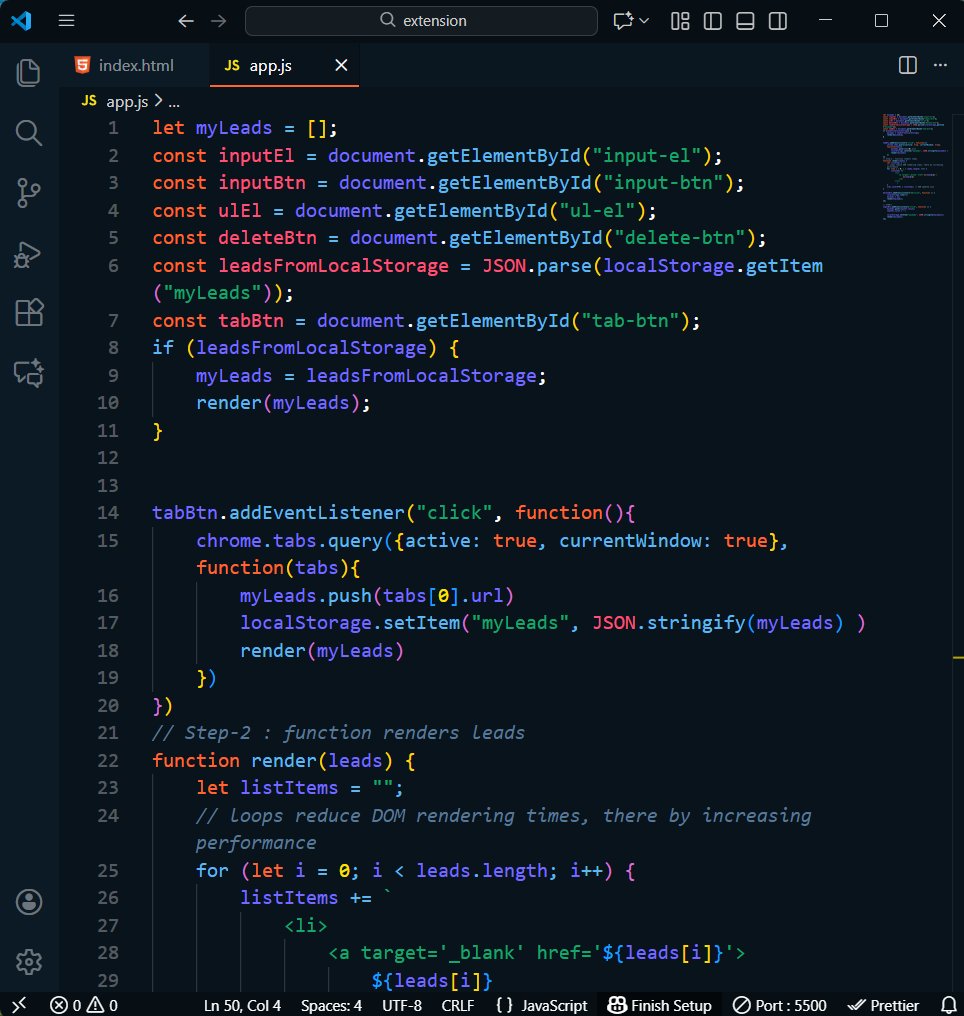Open the editor More Actions ellipsis
The width and height of the screenshot is (964, 1016).
940,65
